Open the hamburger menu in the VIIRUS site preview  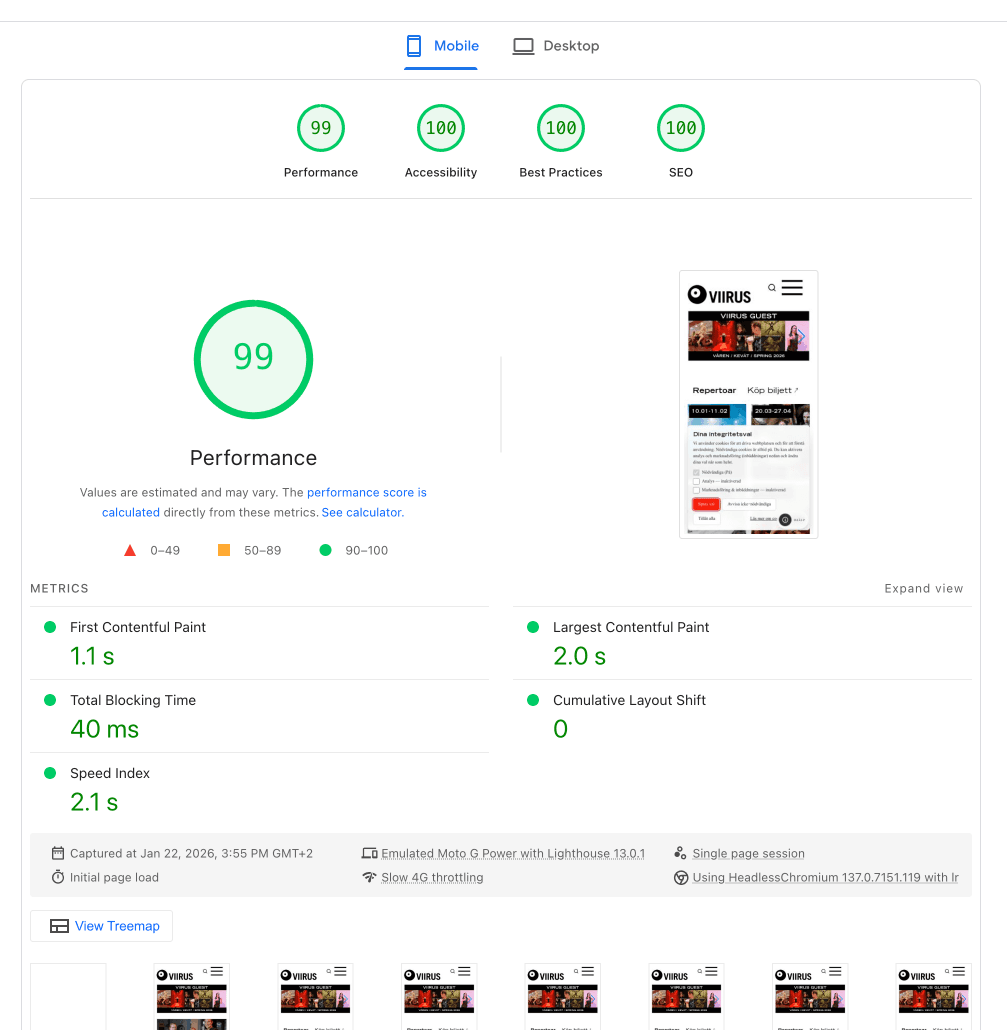792,288
